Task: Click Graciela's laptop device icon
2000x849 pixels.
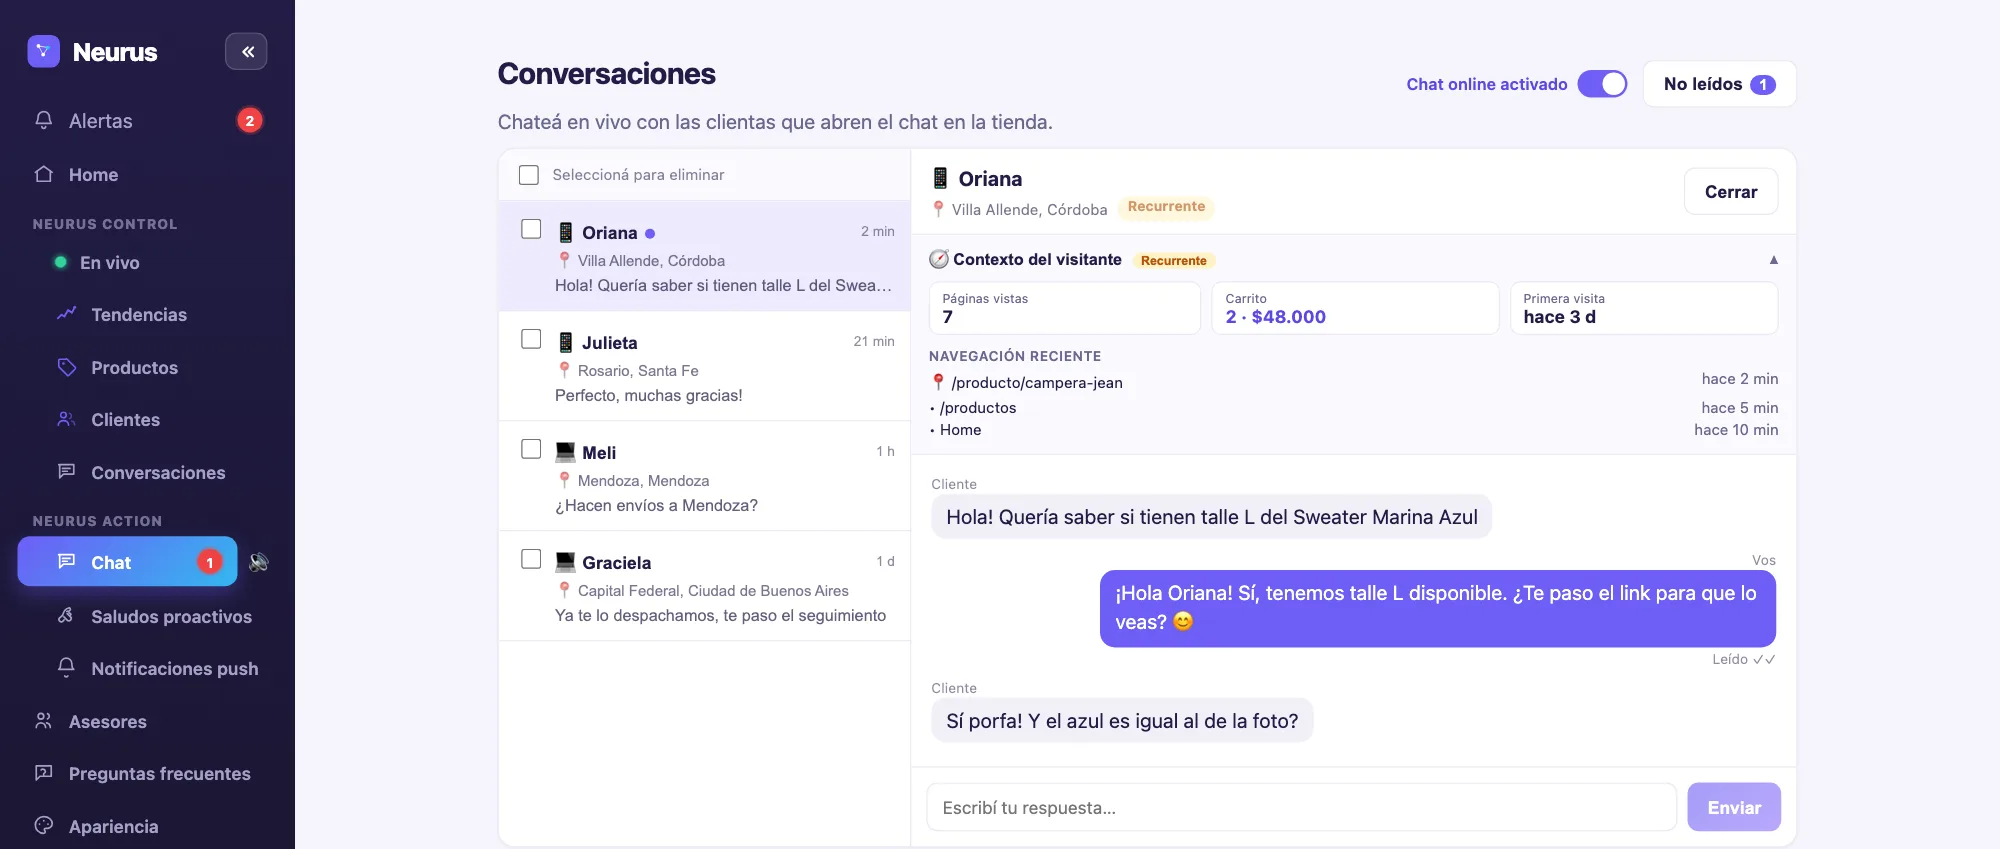Action: coord(565,561)
